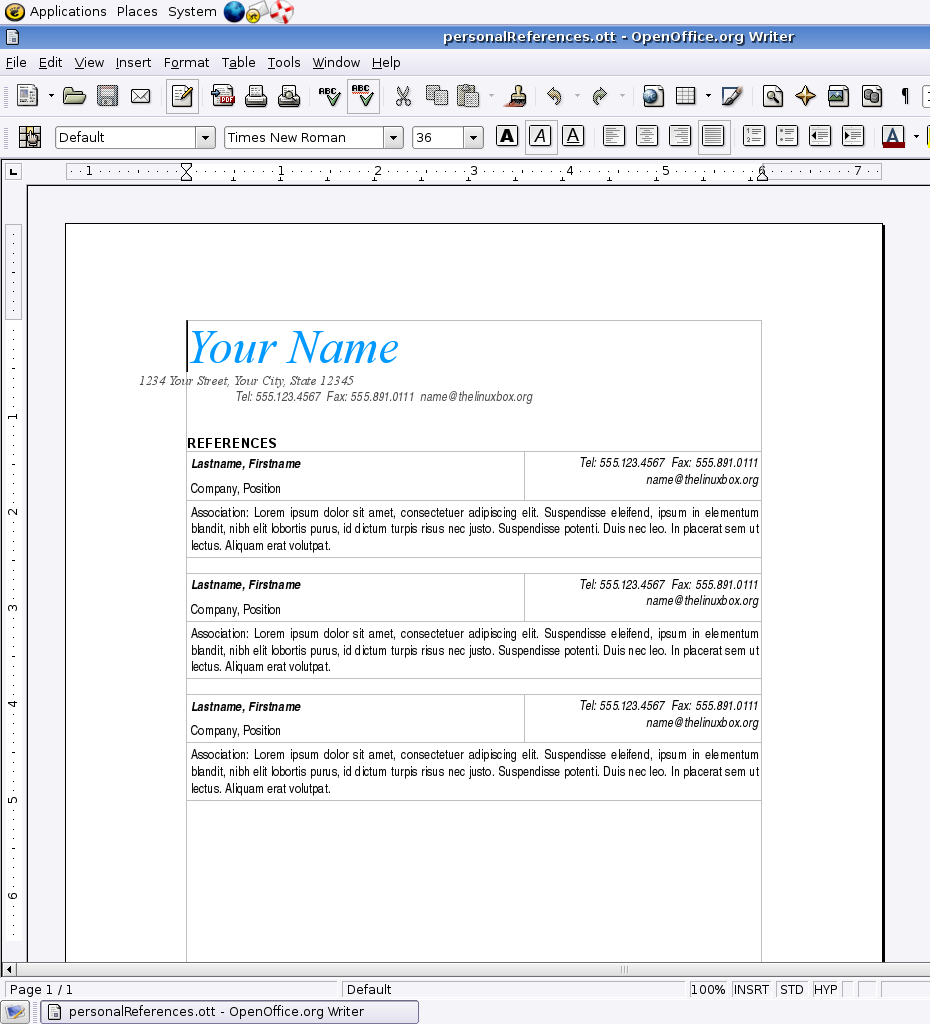The height and width of the screenshot is (1024, 930).
Task: Toggle Nonprinting Characters pilcrow
Action: 905,96
